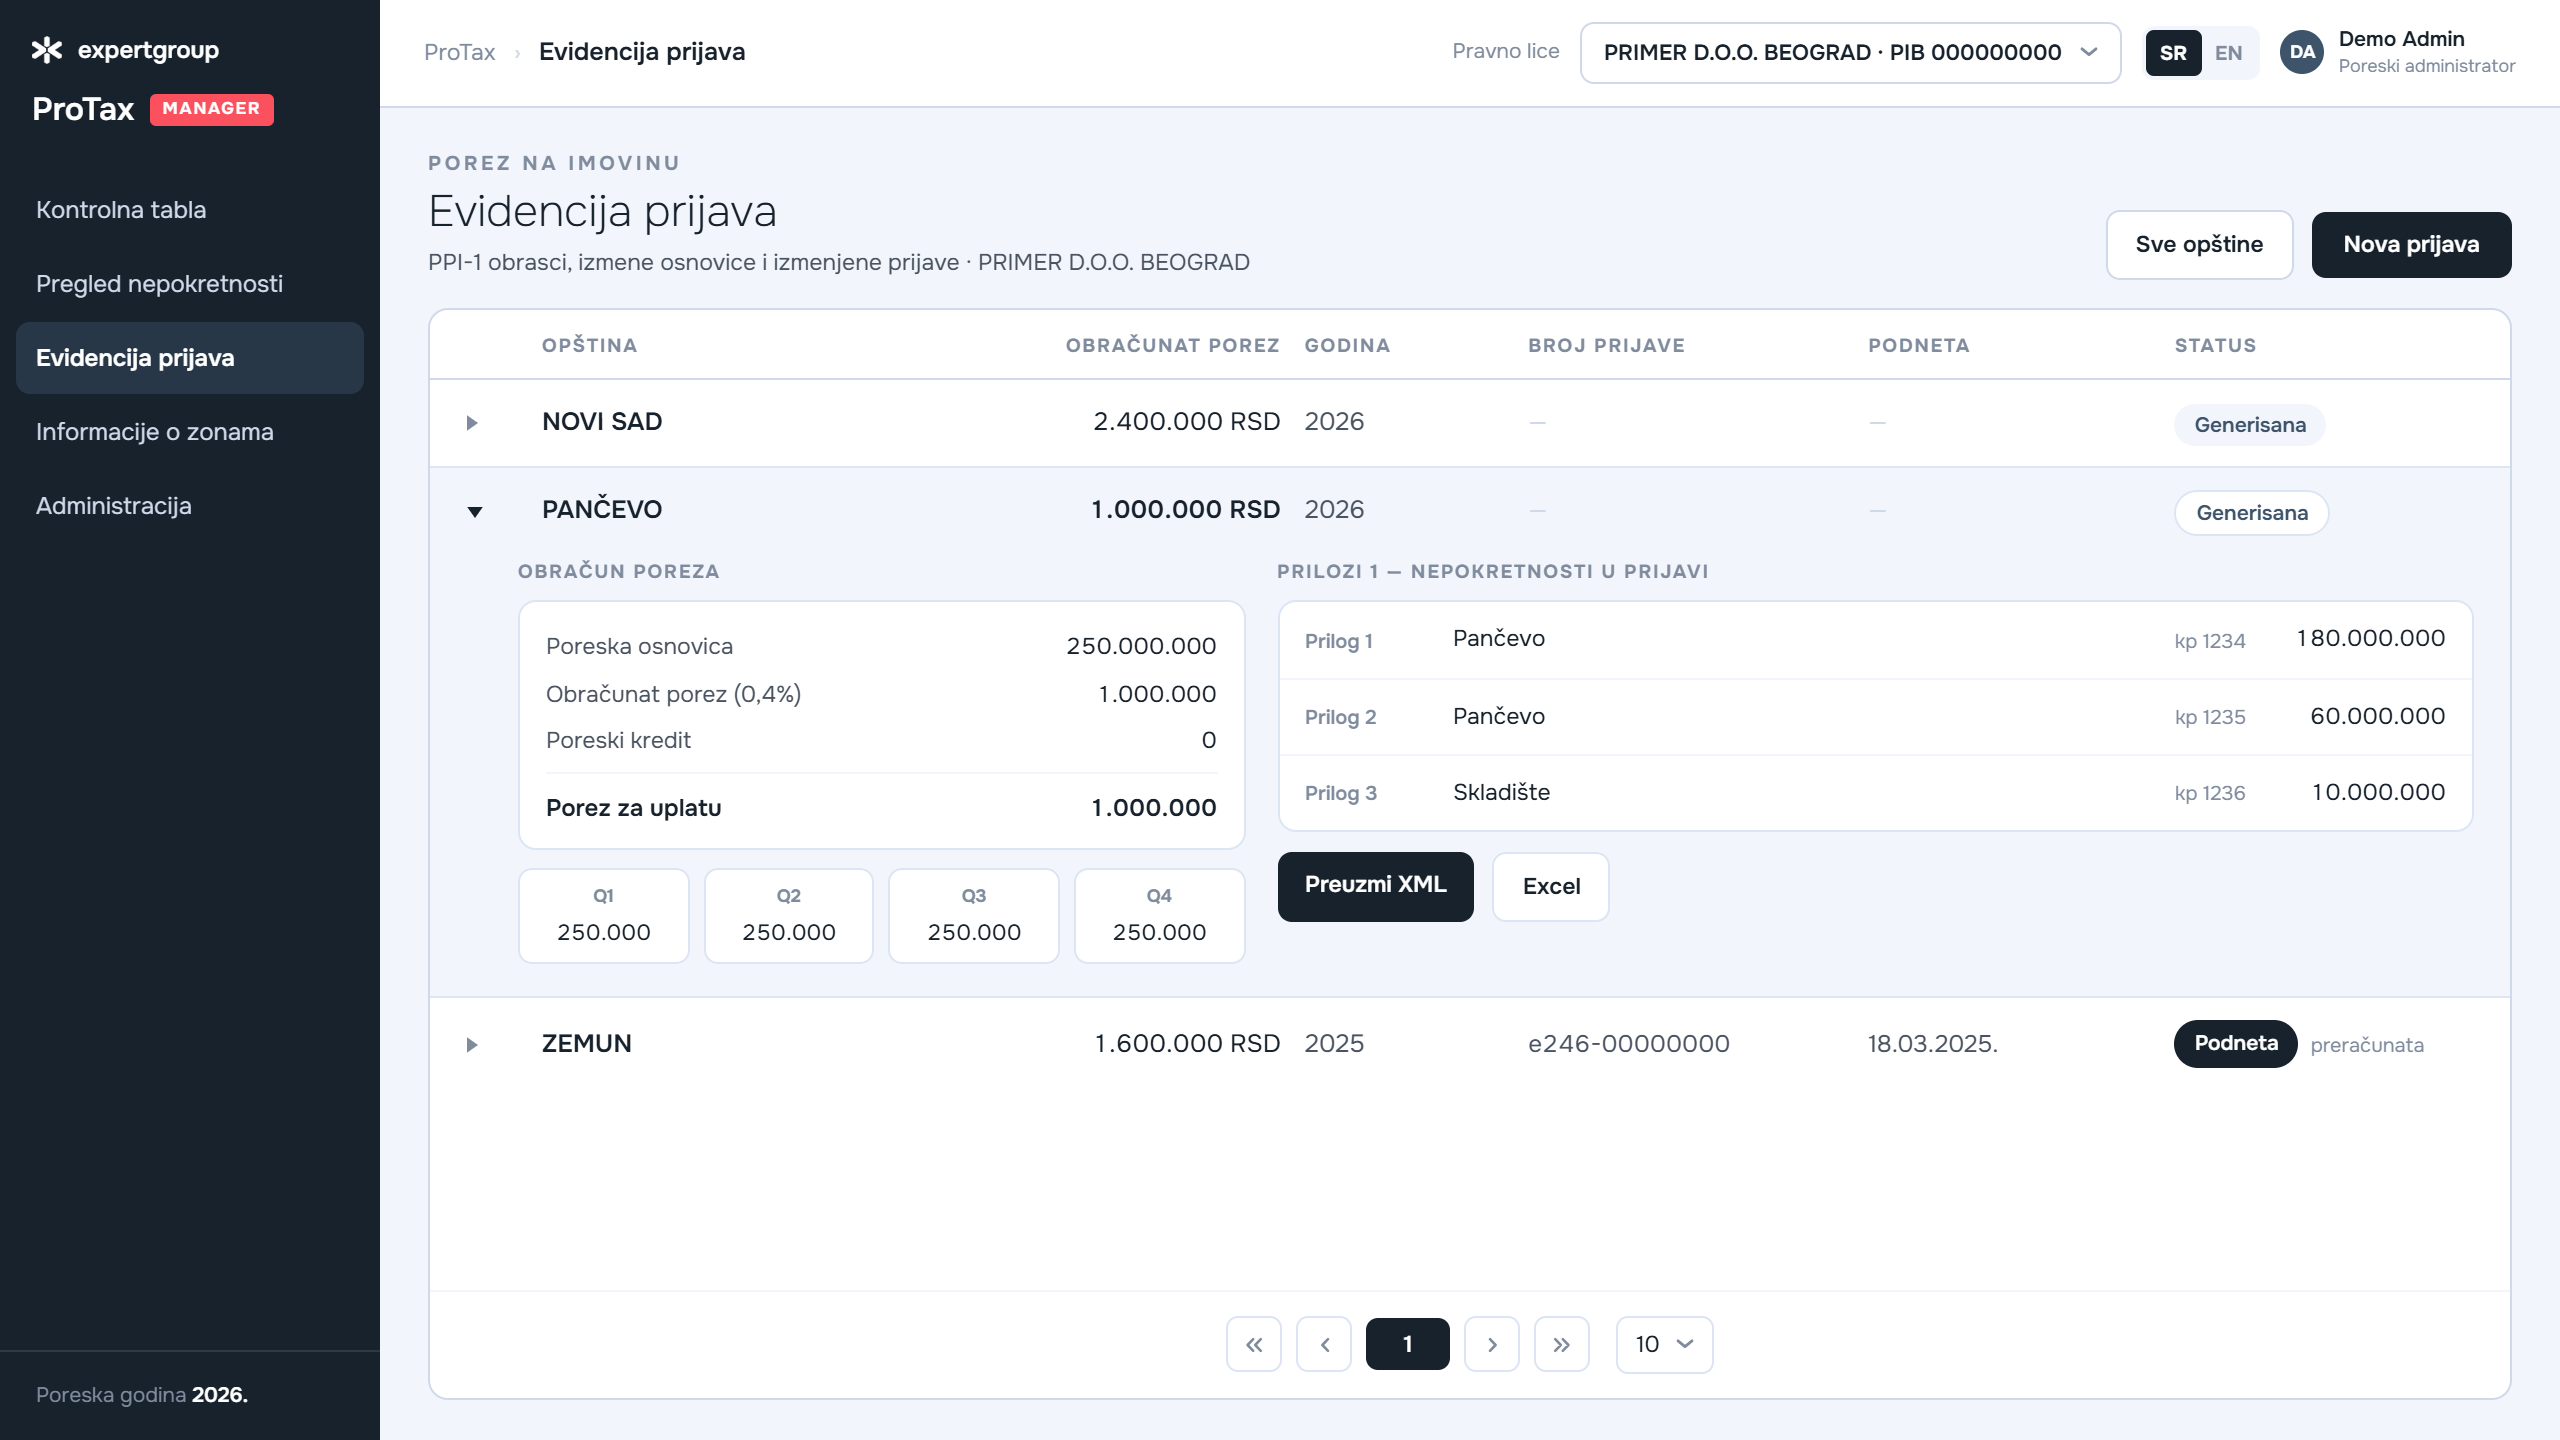2560x1440 pixels.
Task: Export with the Excel button
Action: click(1551, 886)
